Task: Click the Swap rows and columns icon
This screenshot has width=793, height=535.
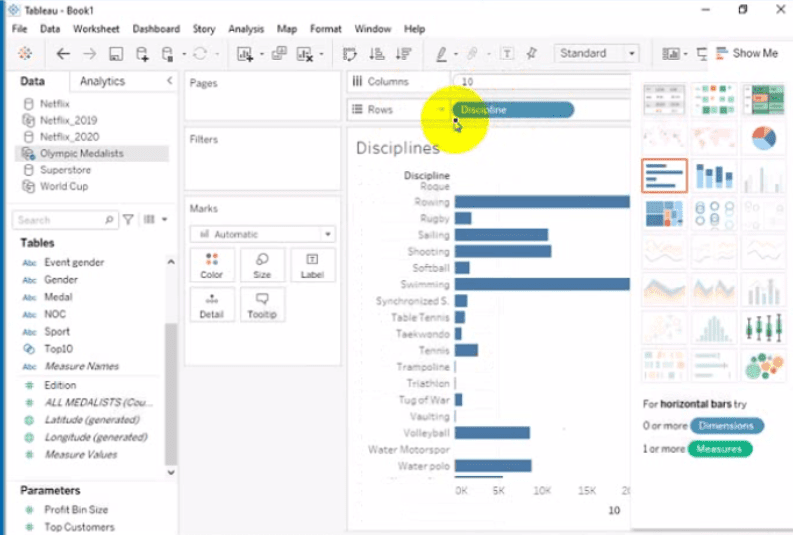Action: point(350,54)
